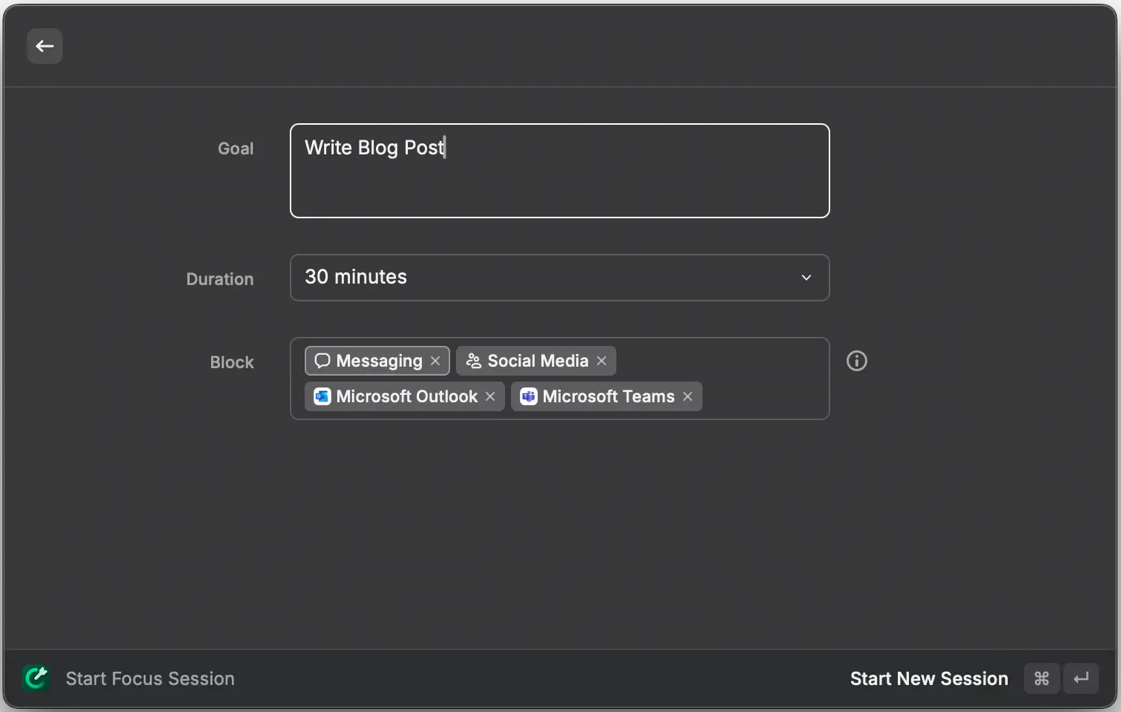Click the Microsoft Teams app icon
Screen dimensions: 1121x712
click(529, 397)
